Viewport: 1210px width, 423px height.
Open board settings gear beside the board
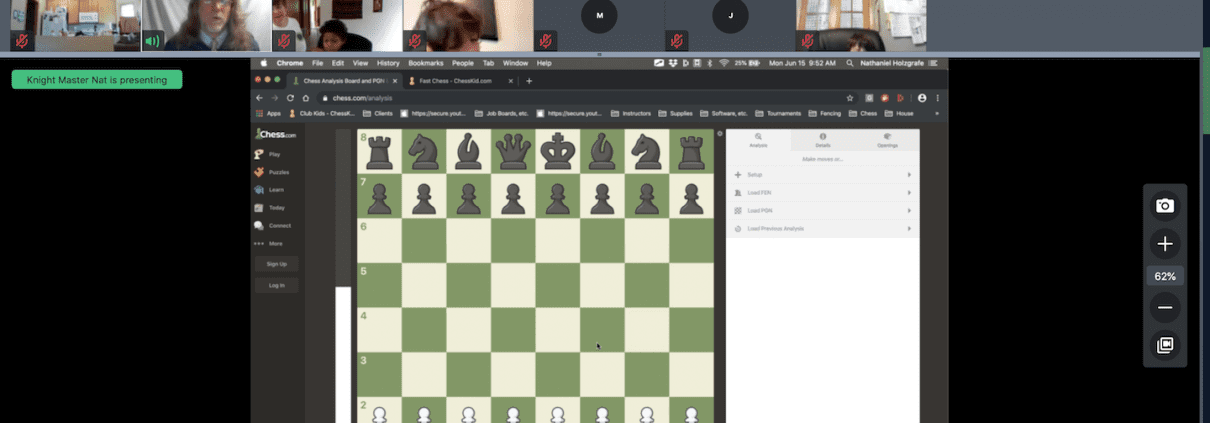tap(719, 133)
